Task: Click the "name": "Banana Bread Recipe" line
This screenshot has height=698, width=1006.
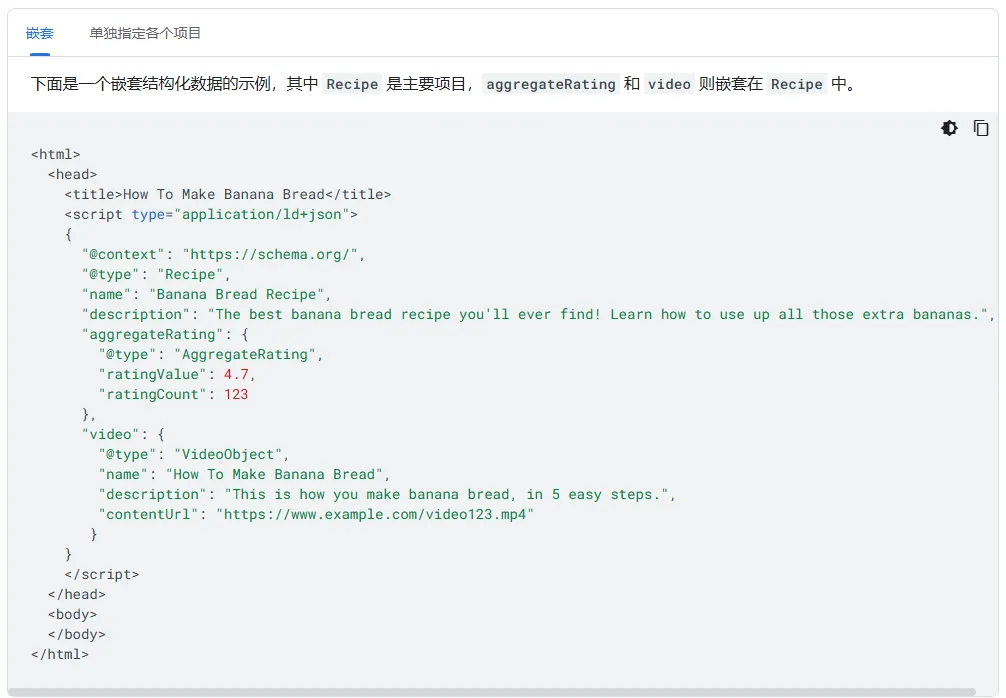Action: point(207,294)
